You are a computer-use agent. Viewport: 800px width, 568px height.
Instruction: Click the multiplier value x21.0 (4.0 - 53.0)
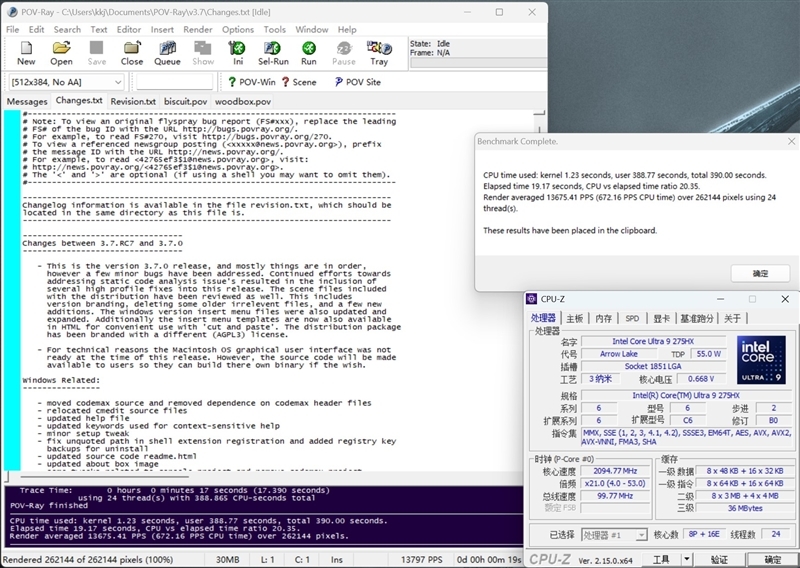(615, 483)
